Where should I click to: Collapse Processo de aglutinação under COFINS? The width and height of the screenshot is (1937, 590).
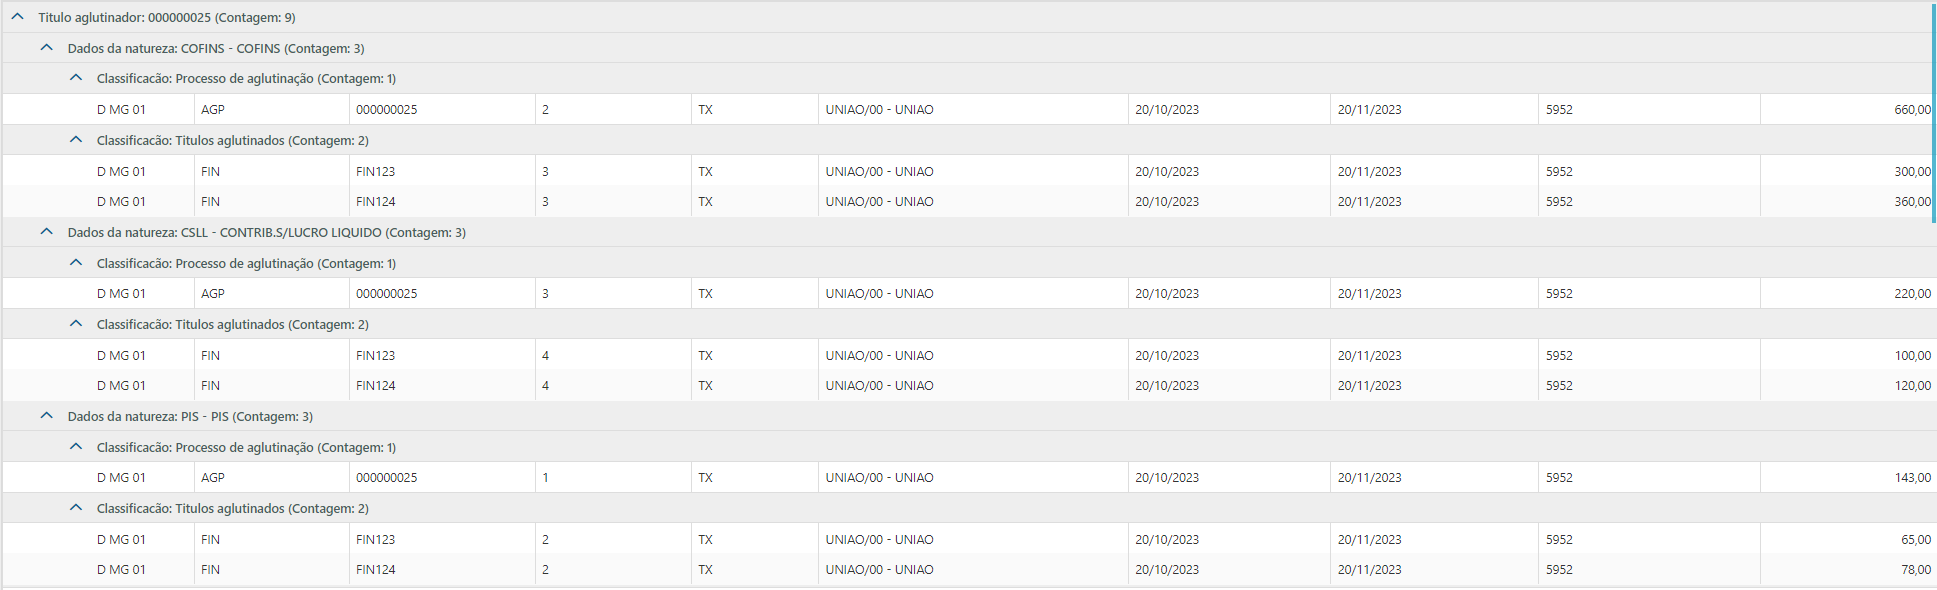pyautogui.click(x=76, y=78)
